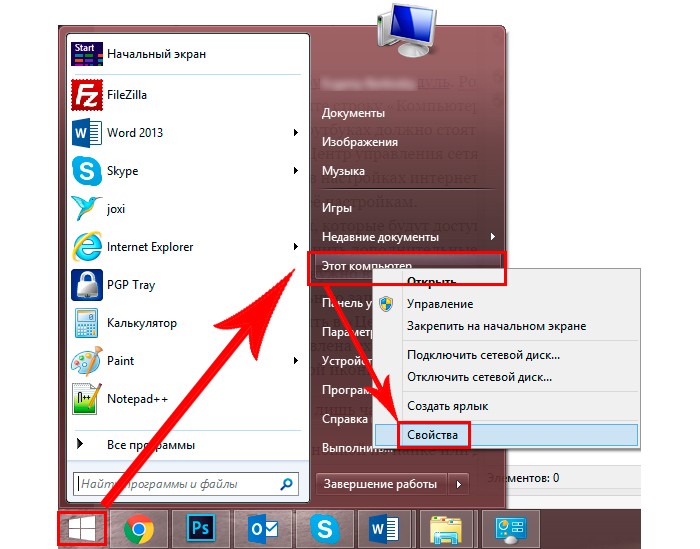The width and height of the screenshot is (700, 549).
Task: Open Skype from the taskbar
Action: [x=325, y=529]
